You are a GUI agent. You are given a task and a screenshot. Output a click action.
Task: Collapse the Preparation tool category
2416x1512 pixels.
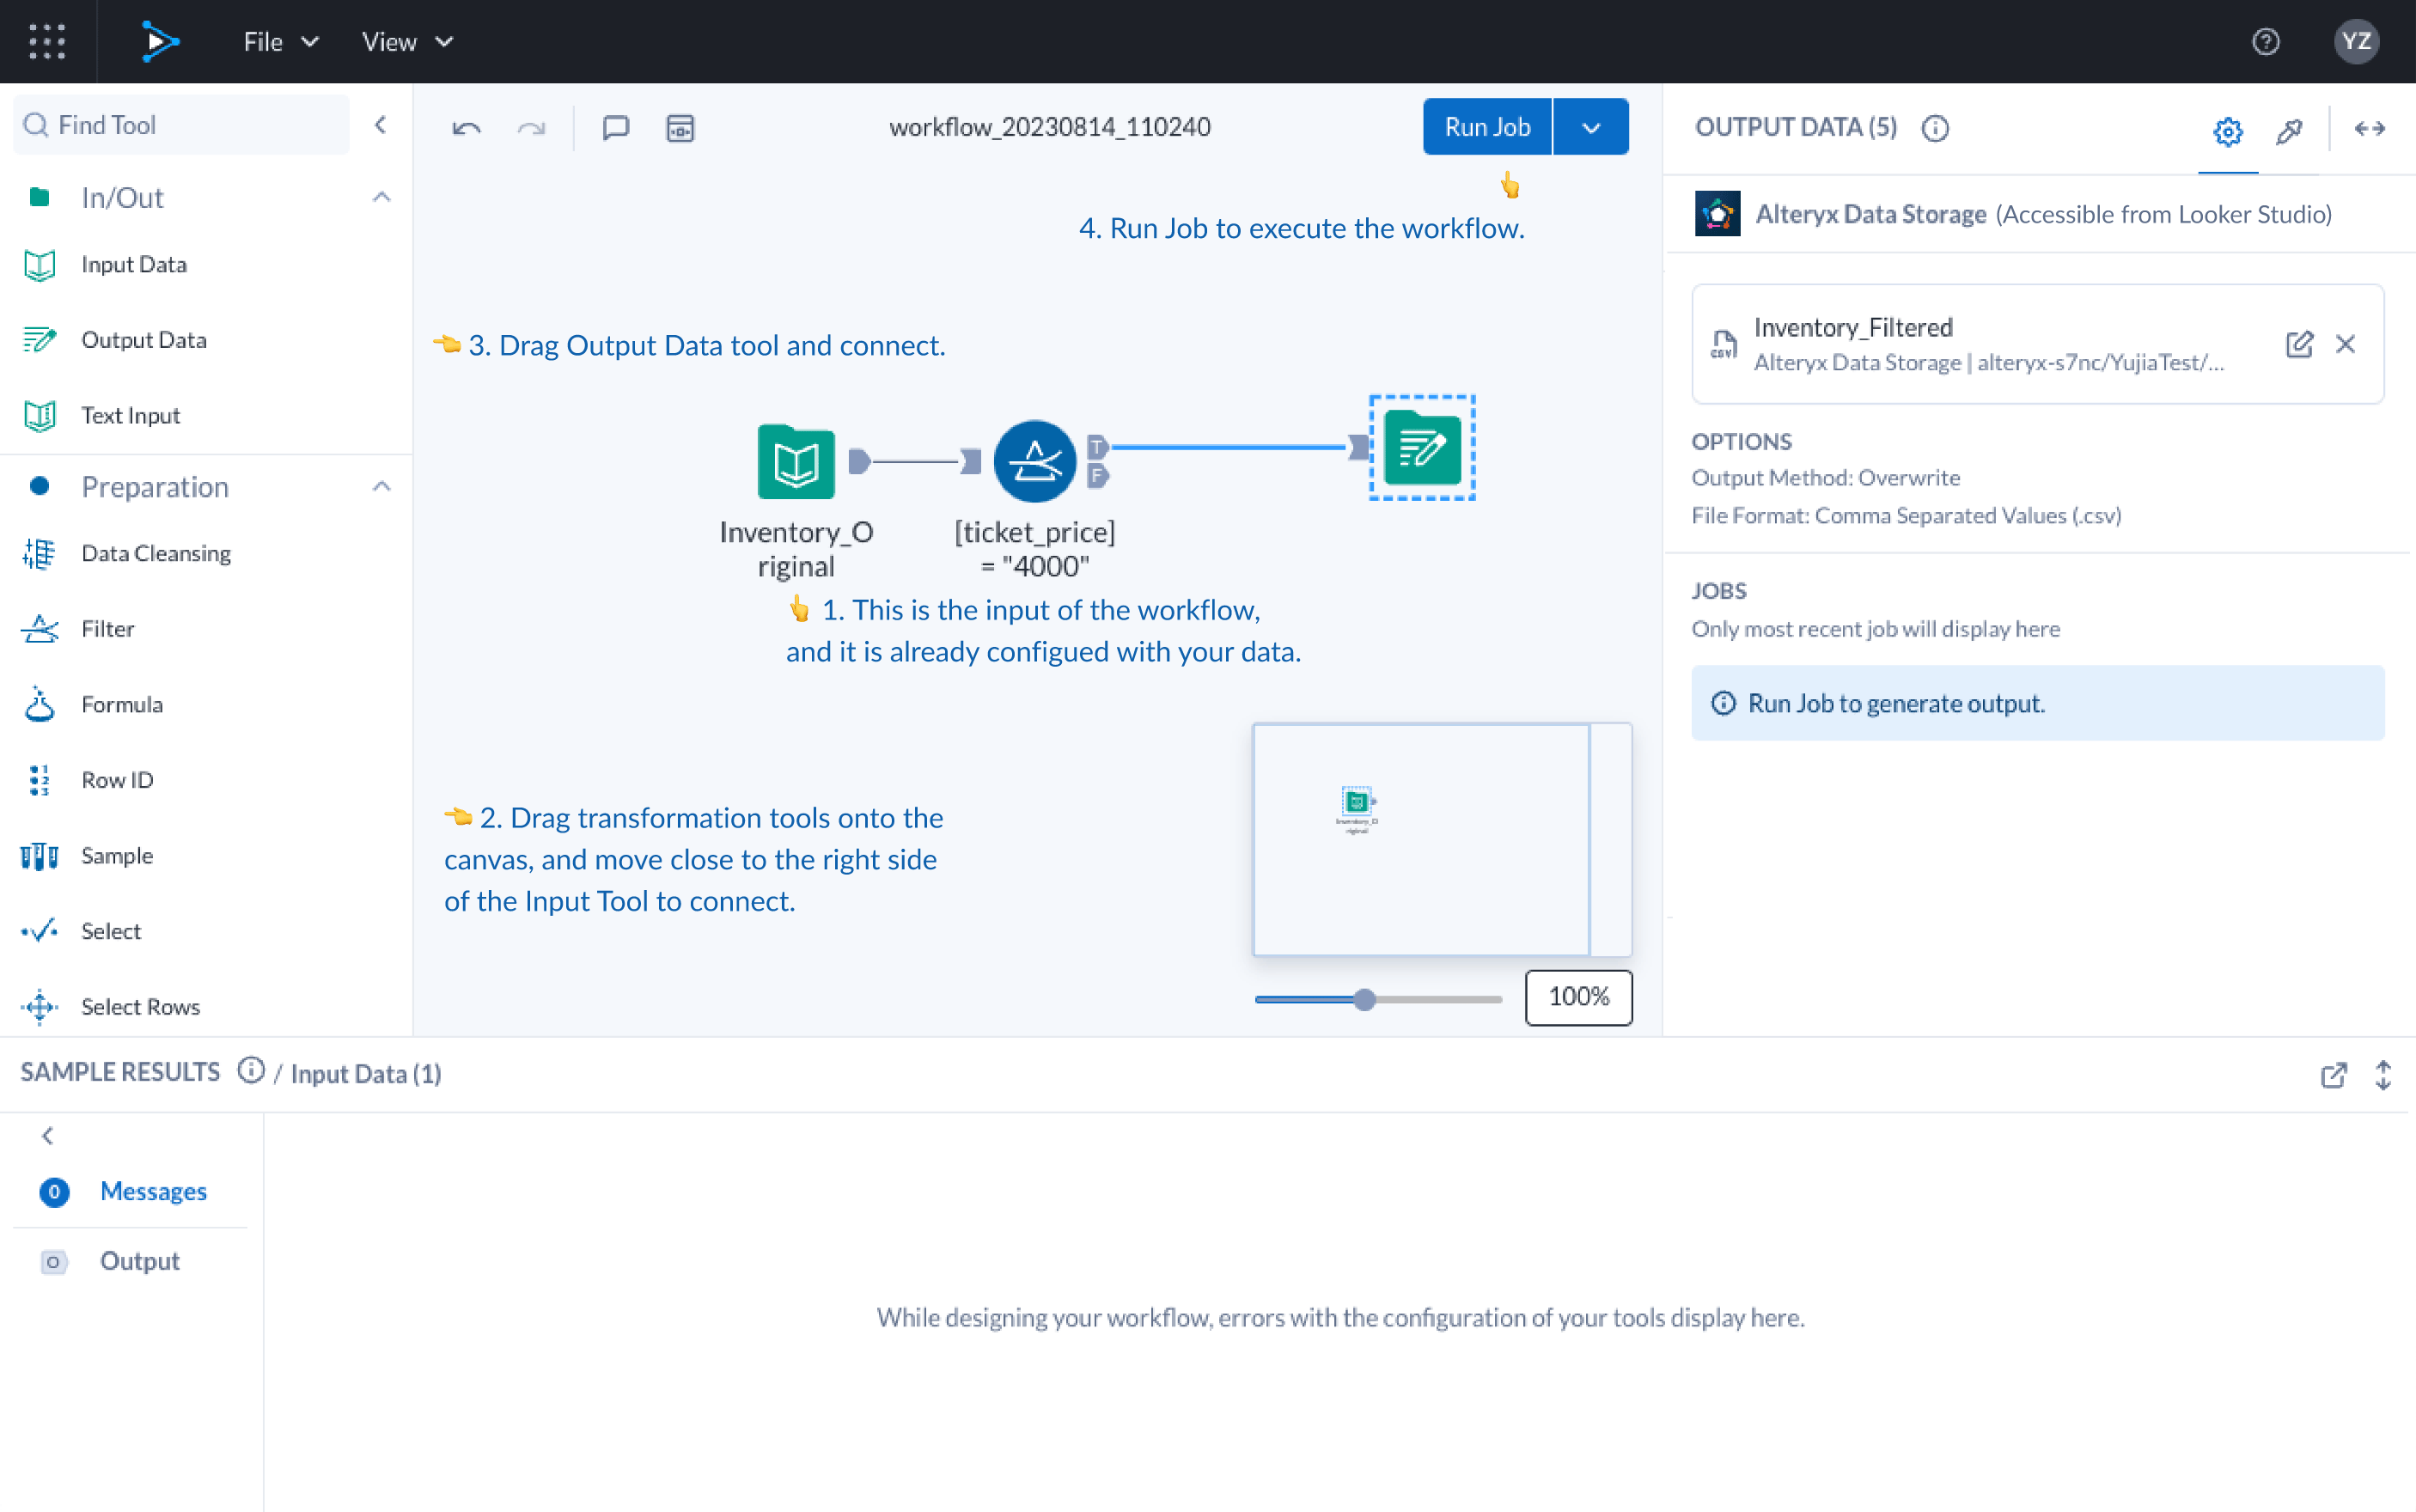(x=381, y=487)
